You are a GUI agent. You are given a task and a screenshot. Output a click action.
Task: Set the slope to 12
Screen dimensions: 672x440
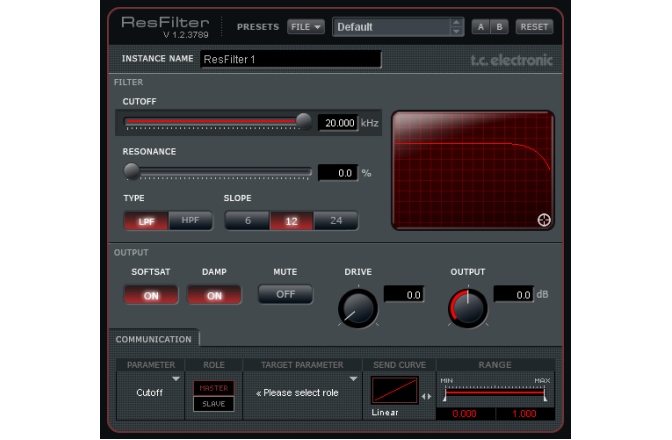291,221
